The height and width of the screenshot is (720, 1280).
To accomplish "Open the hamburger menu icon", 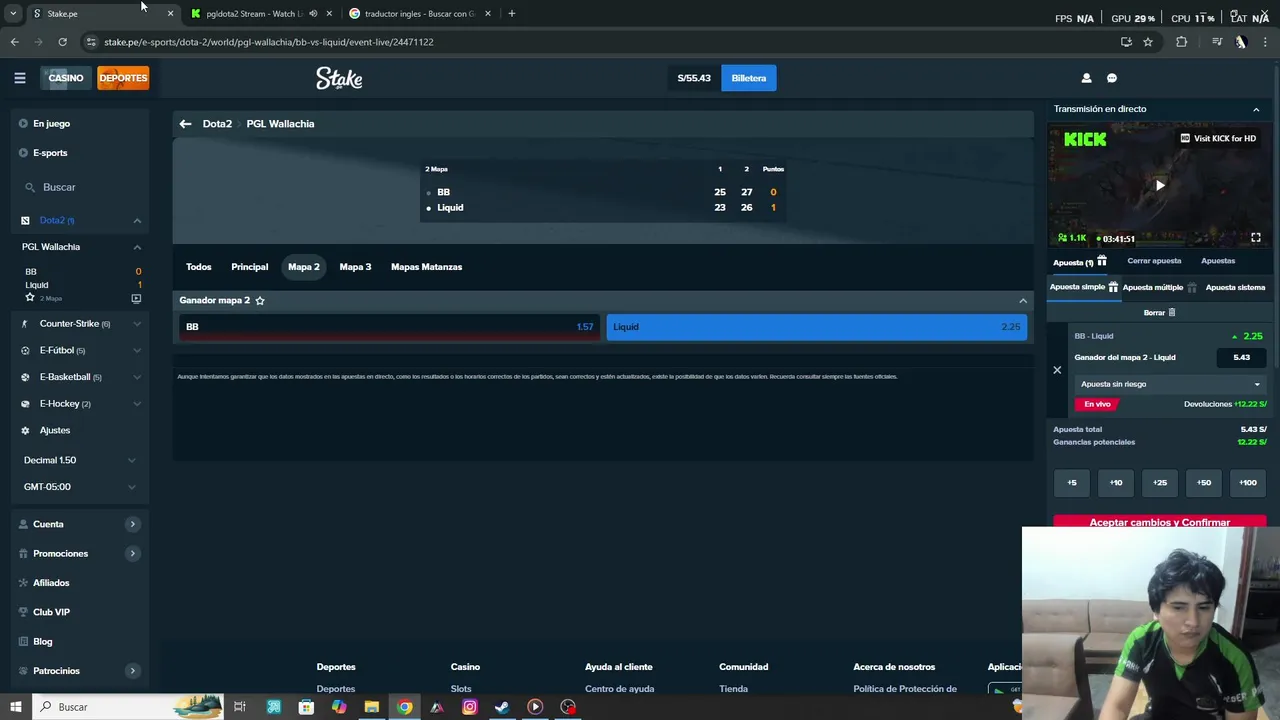I will click(20, 78).
